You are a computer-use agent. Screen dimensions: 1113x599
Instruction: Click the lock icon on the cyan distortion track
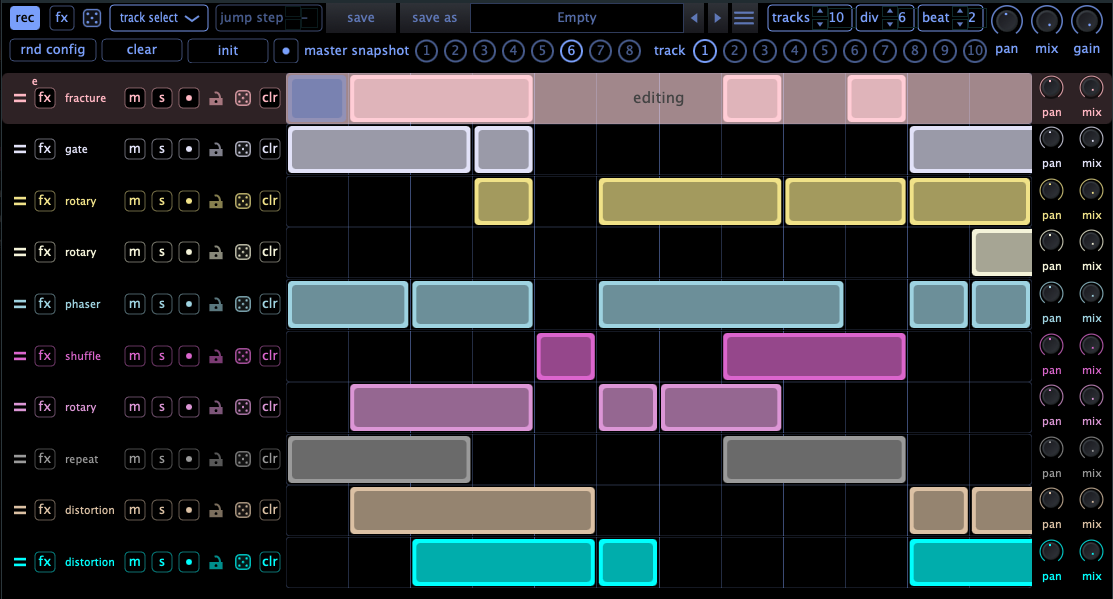tap(215, 562)
